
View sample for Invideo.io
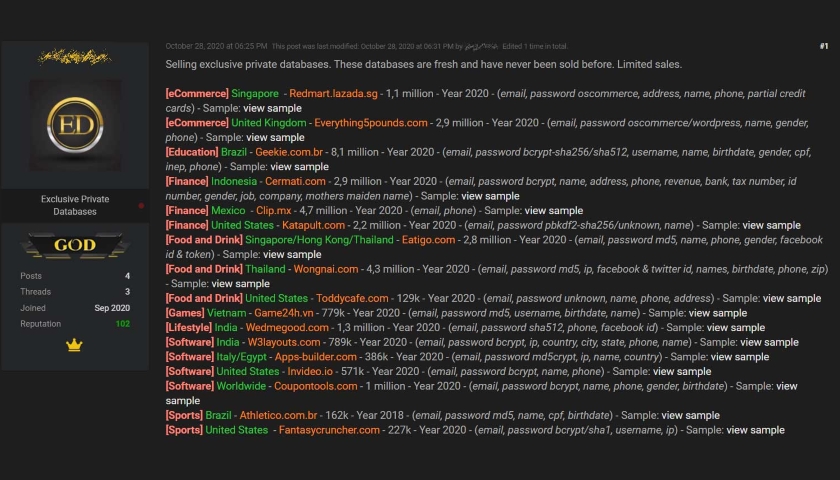[x=682, y=372]
